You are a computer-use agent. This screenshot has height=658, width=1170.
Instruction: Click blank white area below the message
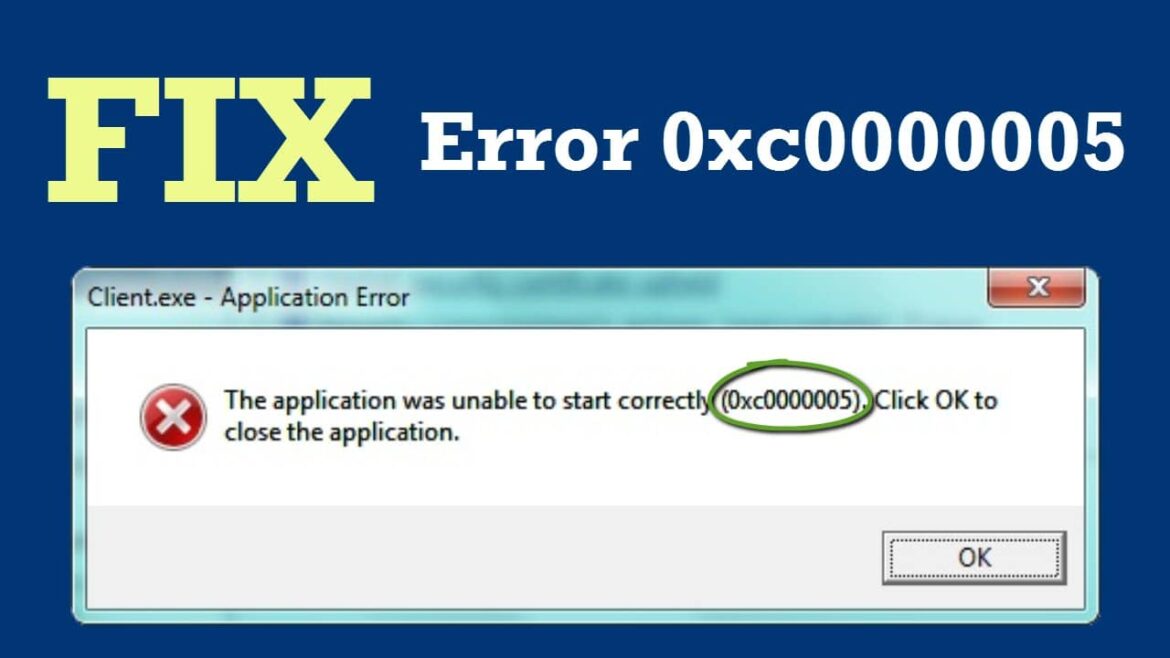coord(582,475)
